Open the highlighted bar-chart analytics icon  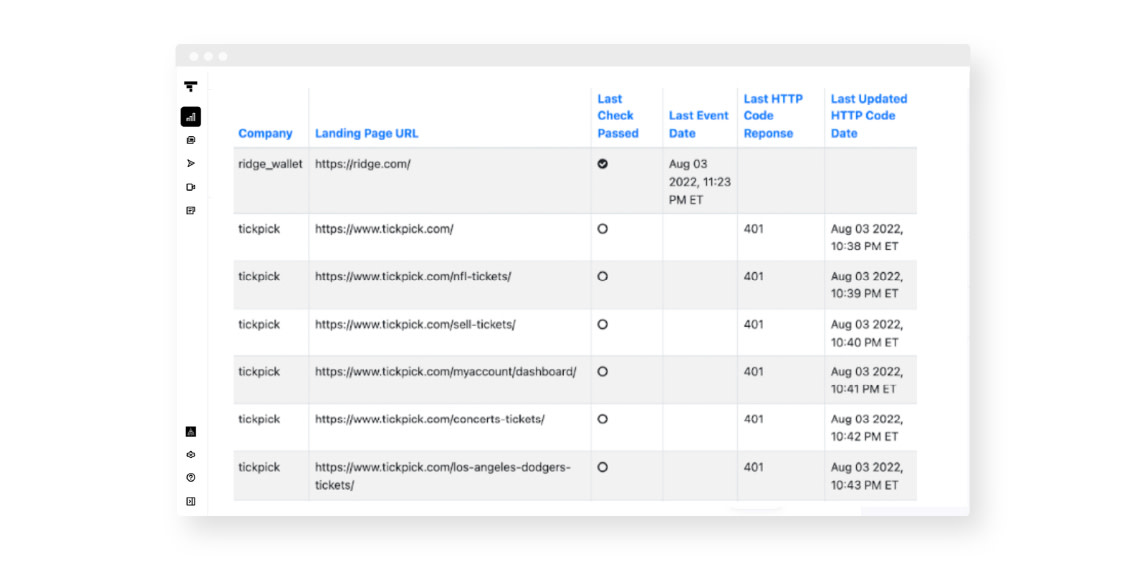[191, 116]
